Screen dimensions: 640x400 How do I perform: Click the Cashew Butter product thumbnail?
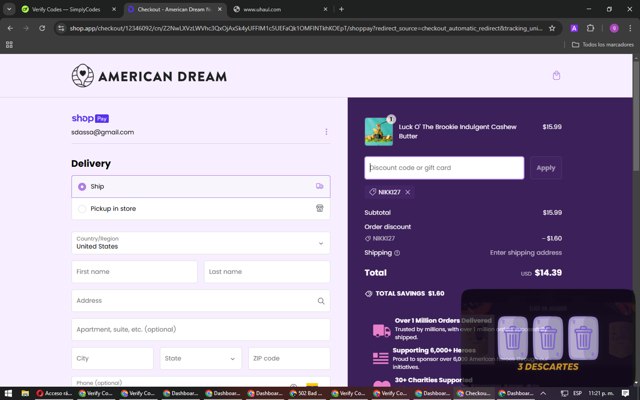point(379,131)
